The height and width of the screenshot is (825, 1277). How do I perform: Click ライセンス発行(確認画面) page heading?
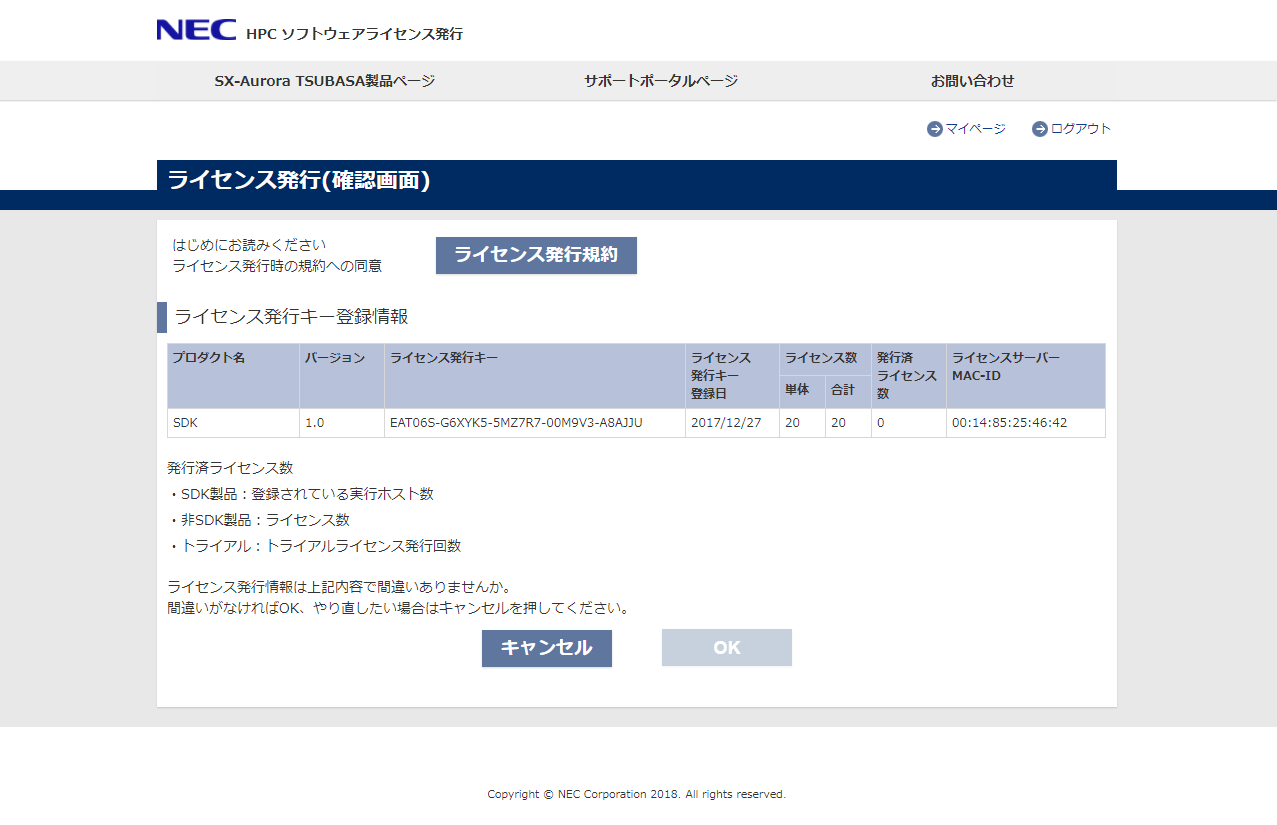(x=299, y=180)
